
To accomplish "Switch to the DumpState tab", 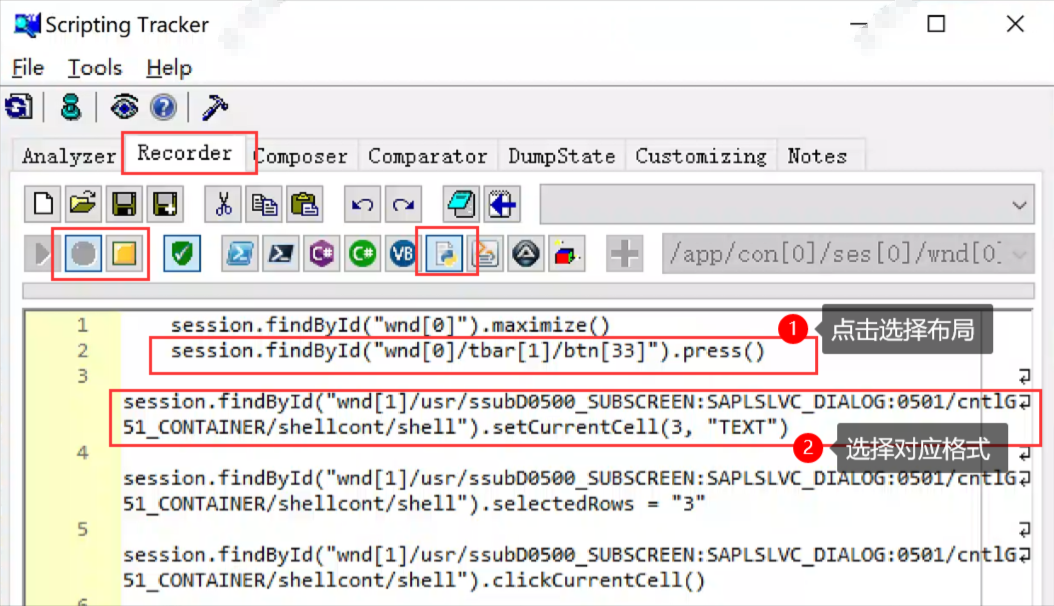I will (561, 156).
